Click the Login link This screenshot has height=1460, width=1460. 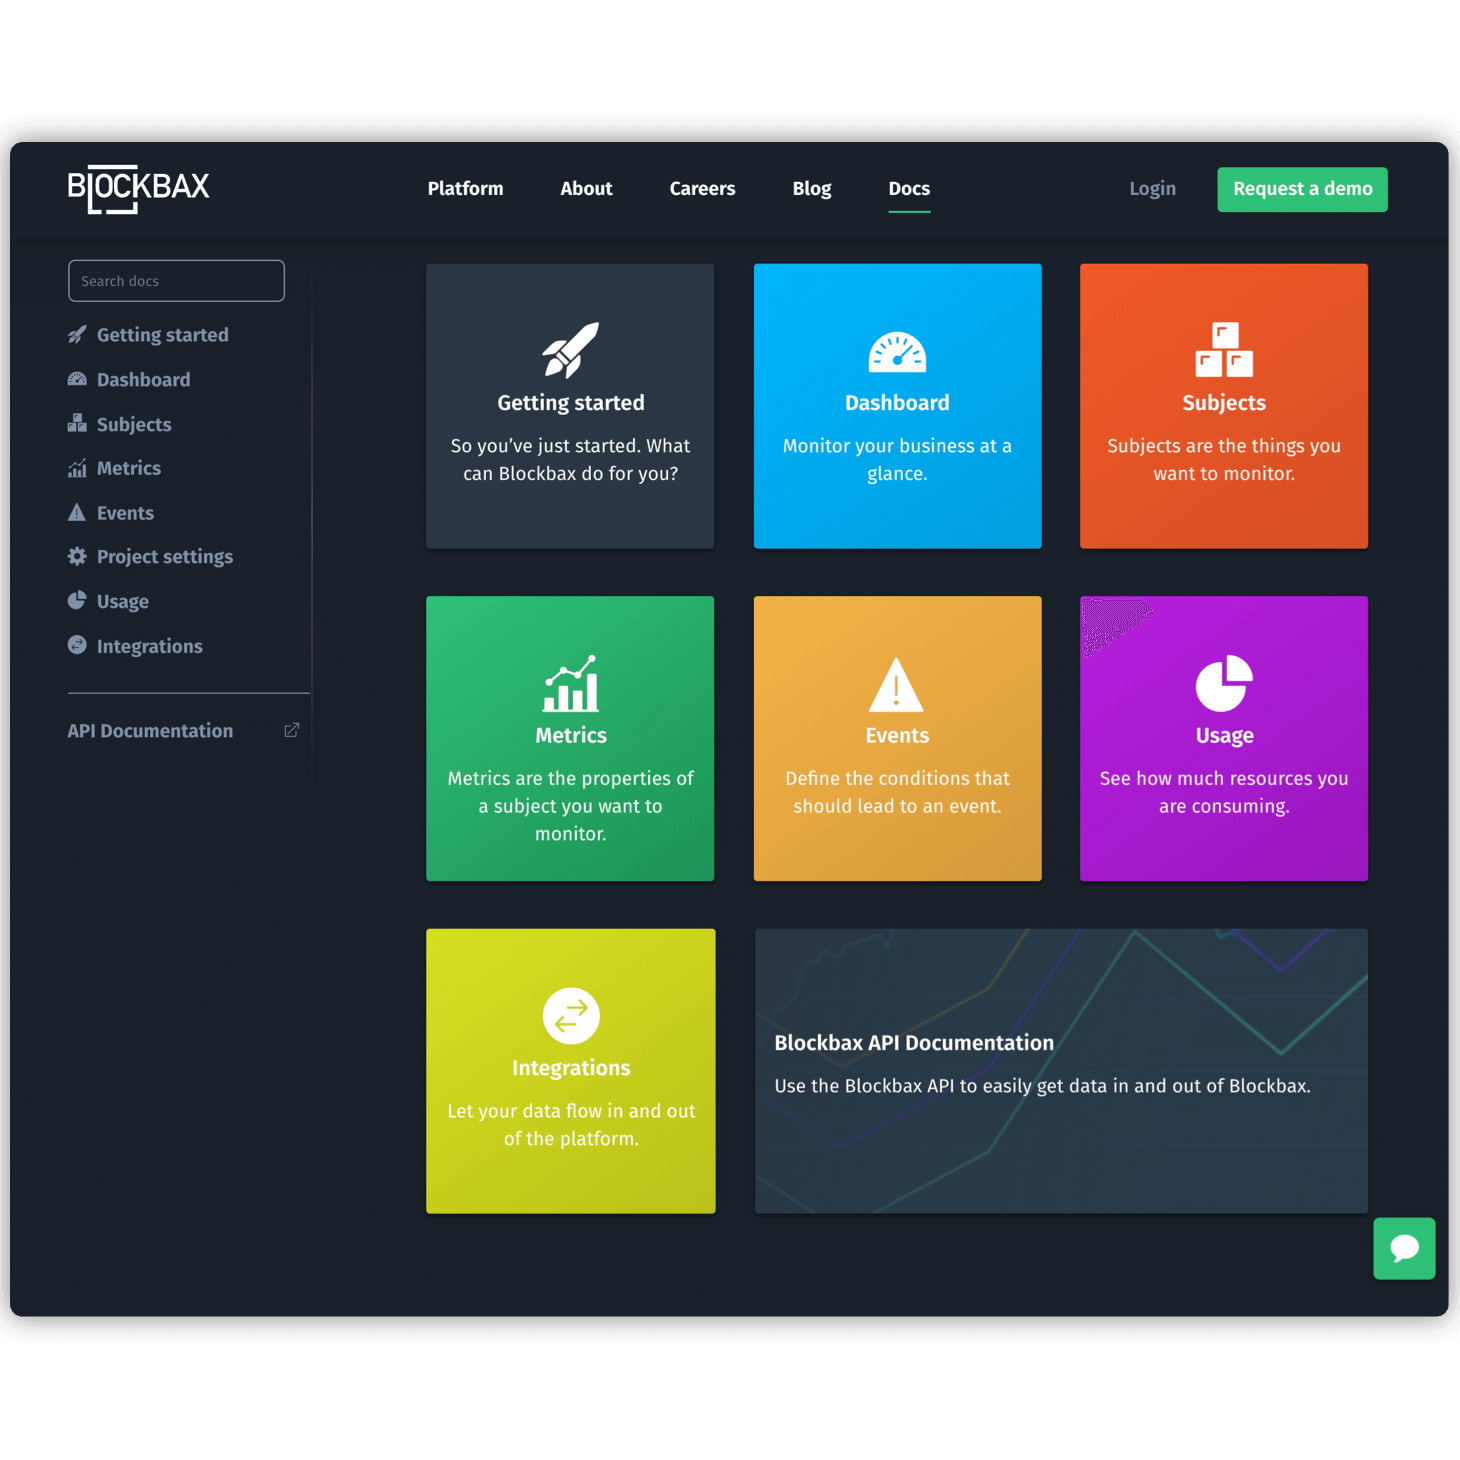click(x=1152, y=189)
